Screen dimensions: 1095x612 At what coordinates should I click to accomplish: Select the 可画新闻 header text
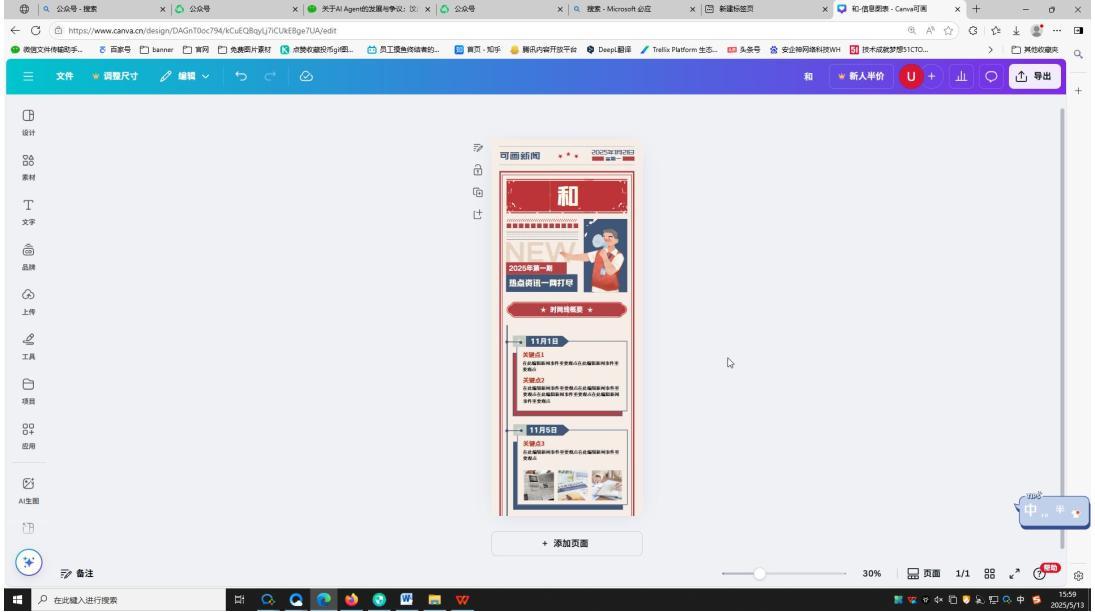tap(520, 156)
